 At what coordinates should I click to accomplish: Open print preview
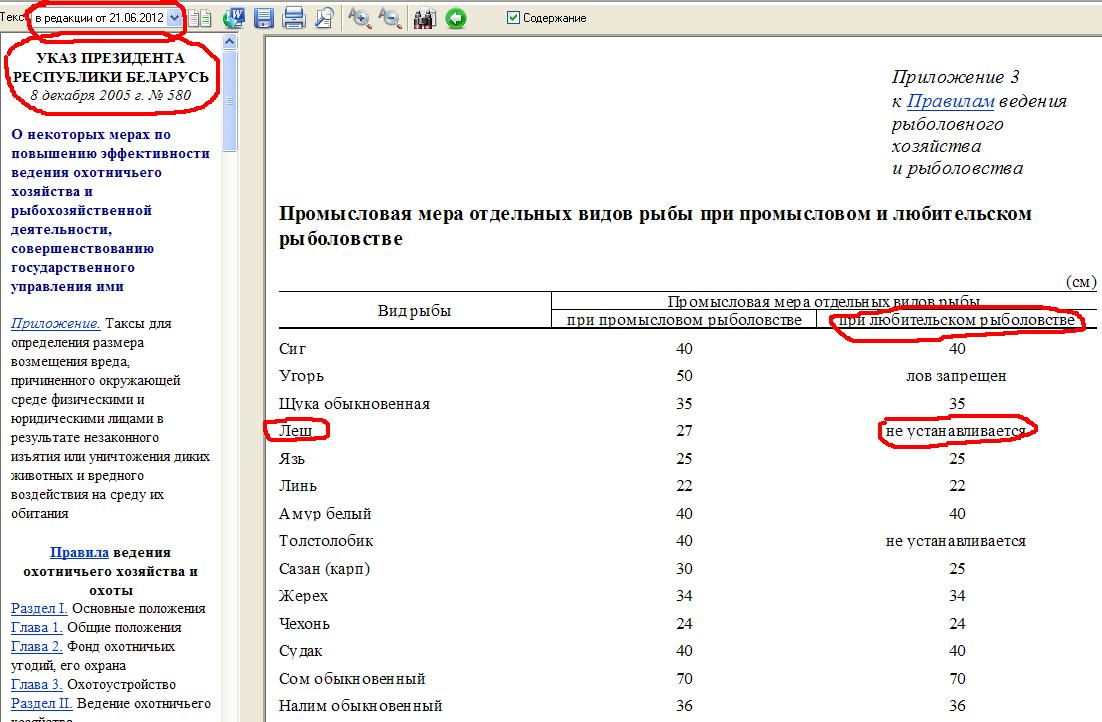[324, 18]
